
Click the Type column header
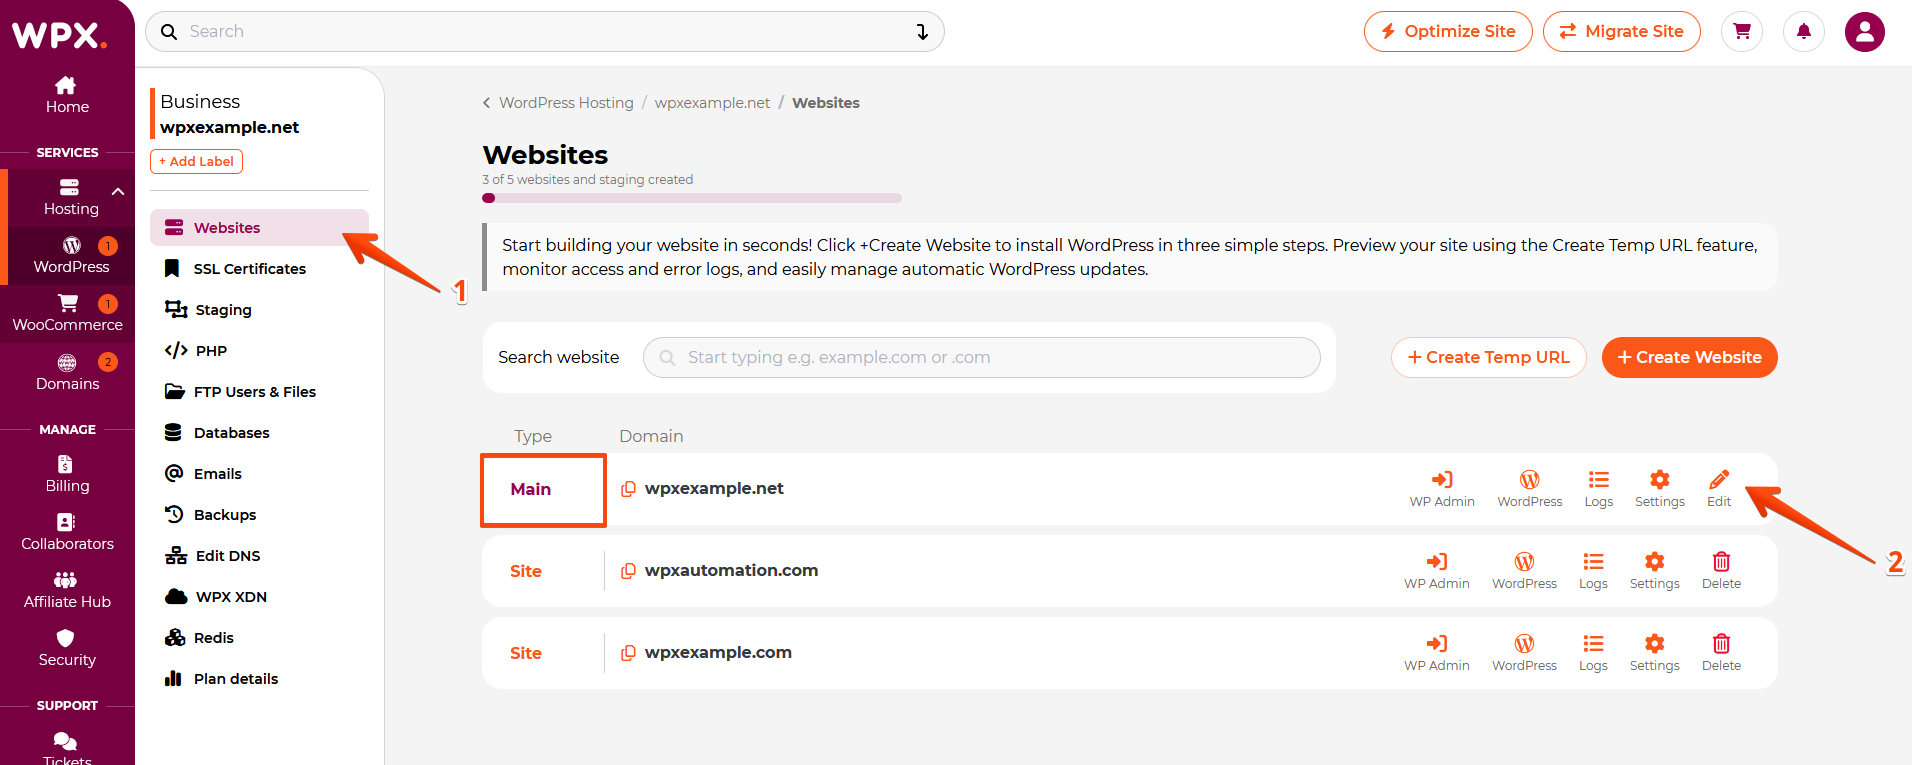coord(533,436)
